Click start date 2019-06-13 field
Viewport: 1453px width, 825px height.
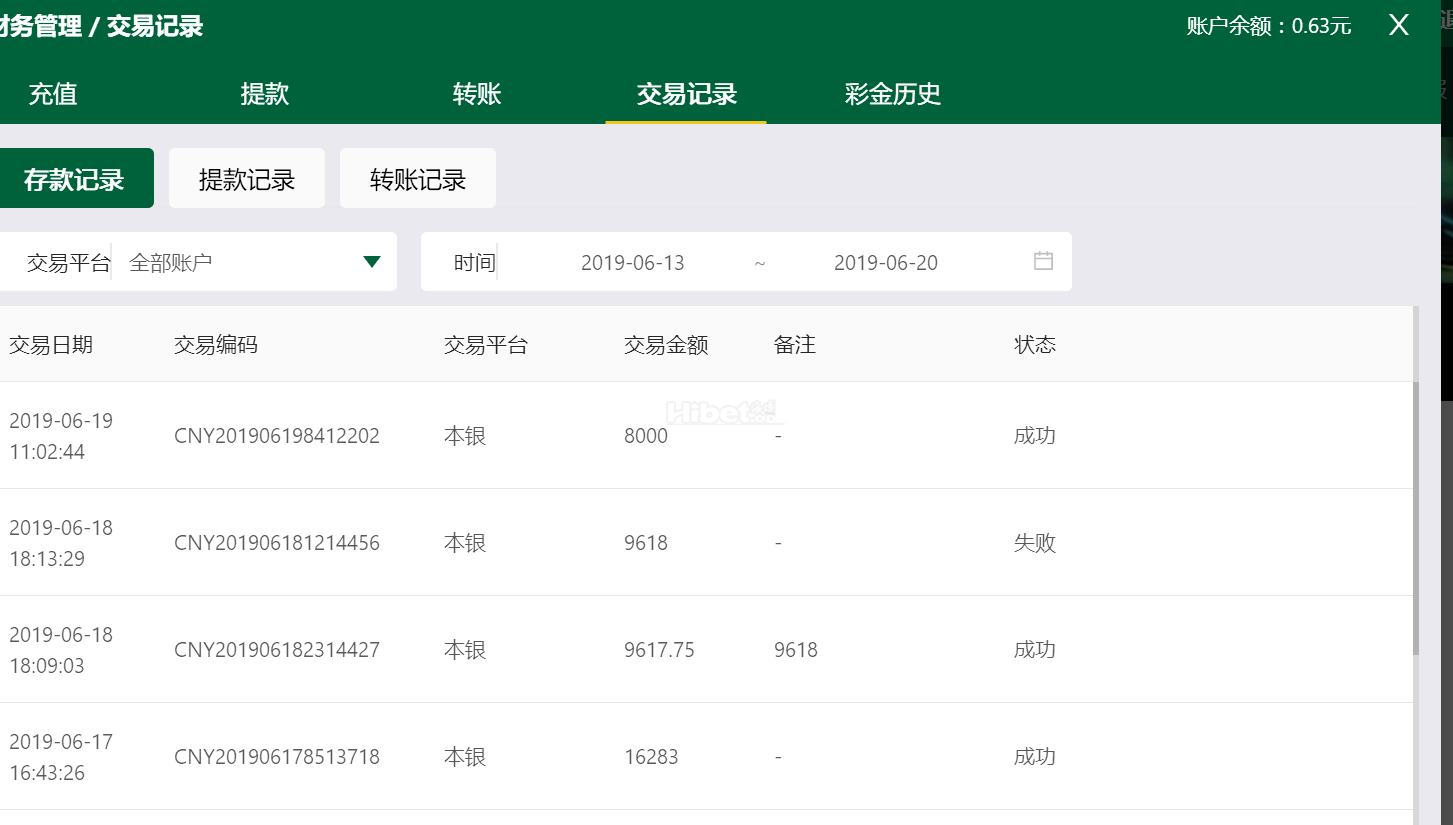pos(632,263)
